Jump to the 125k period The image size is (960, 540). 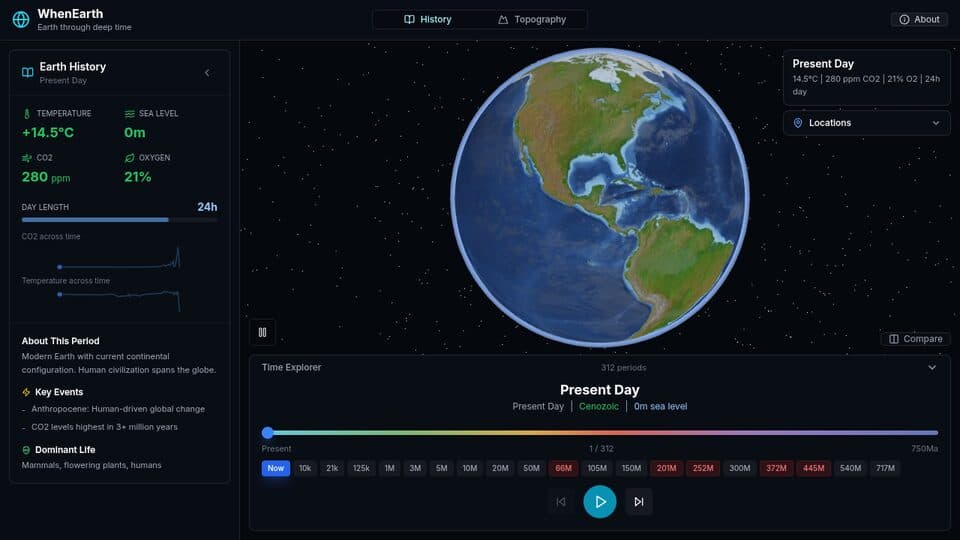coord(361,468)
